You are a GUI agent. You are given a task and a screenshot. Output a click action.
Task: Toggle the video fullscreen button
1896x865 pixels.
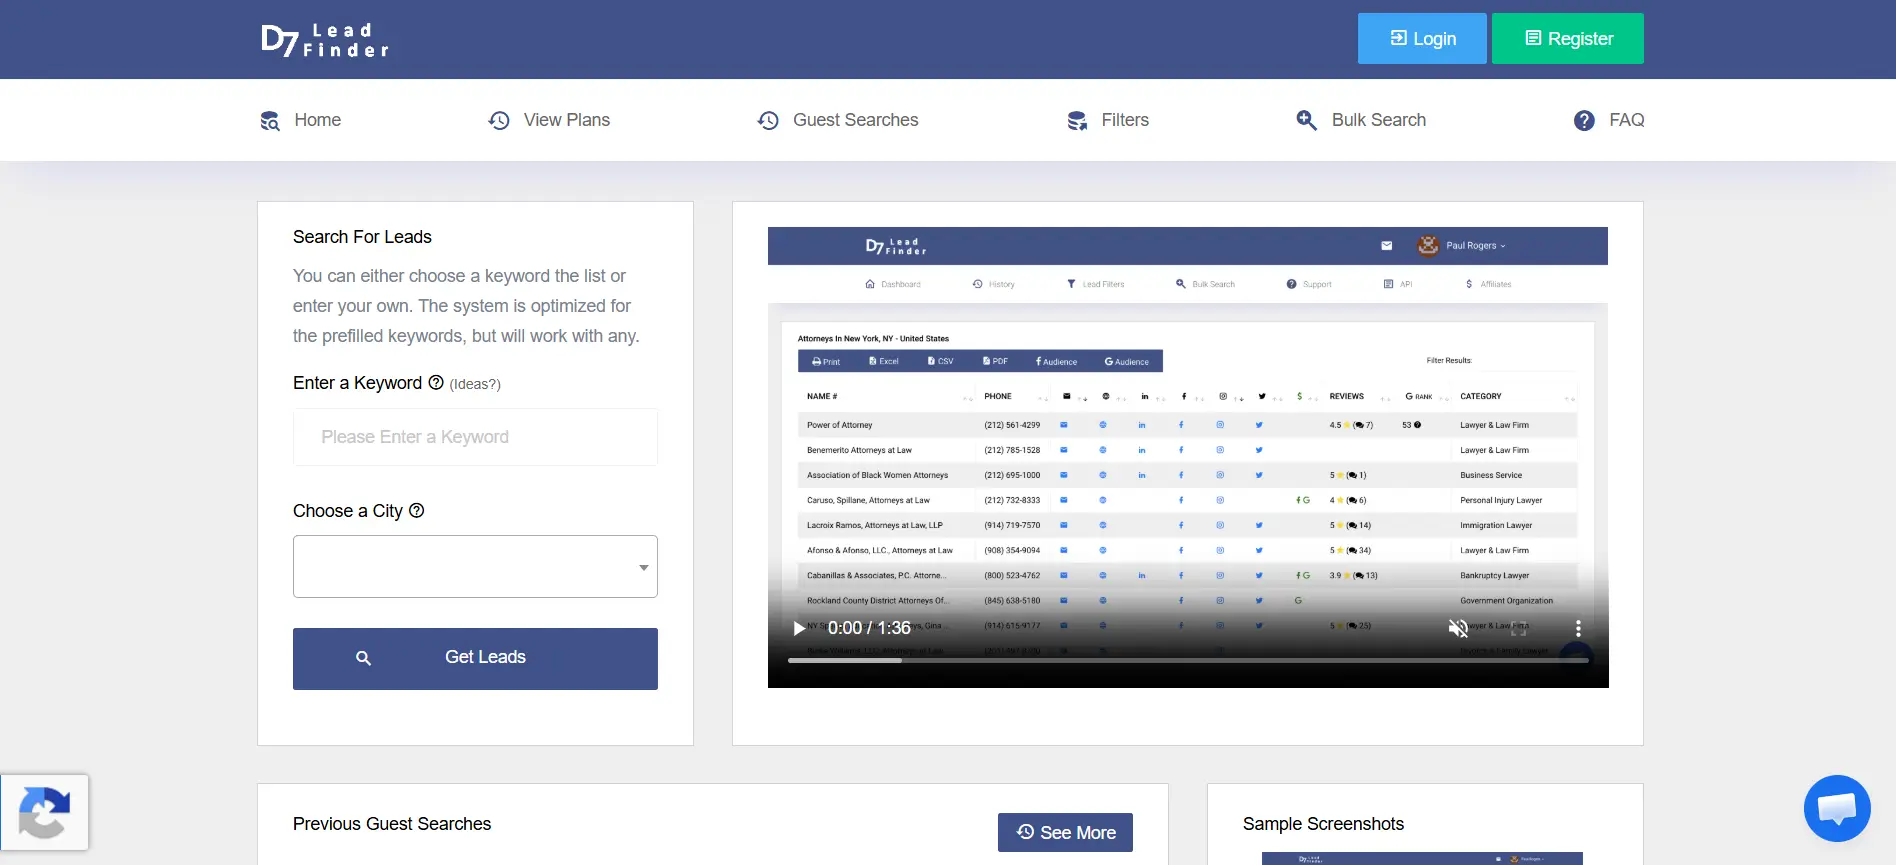coord(1518,628)
